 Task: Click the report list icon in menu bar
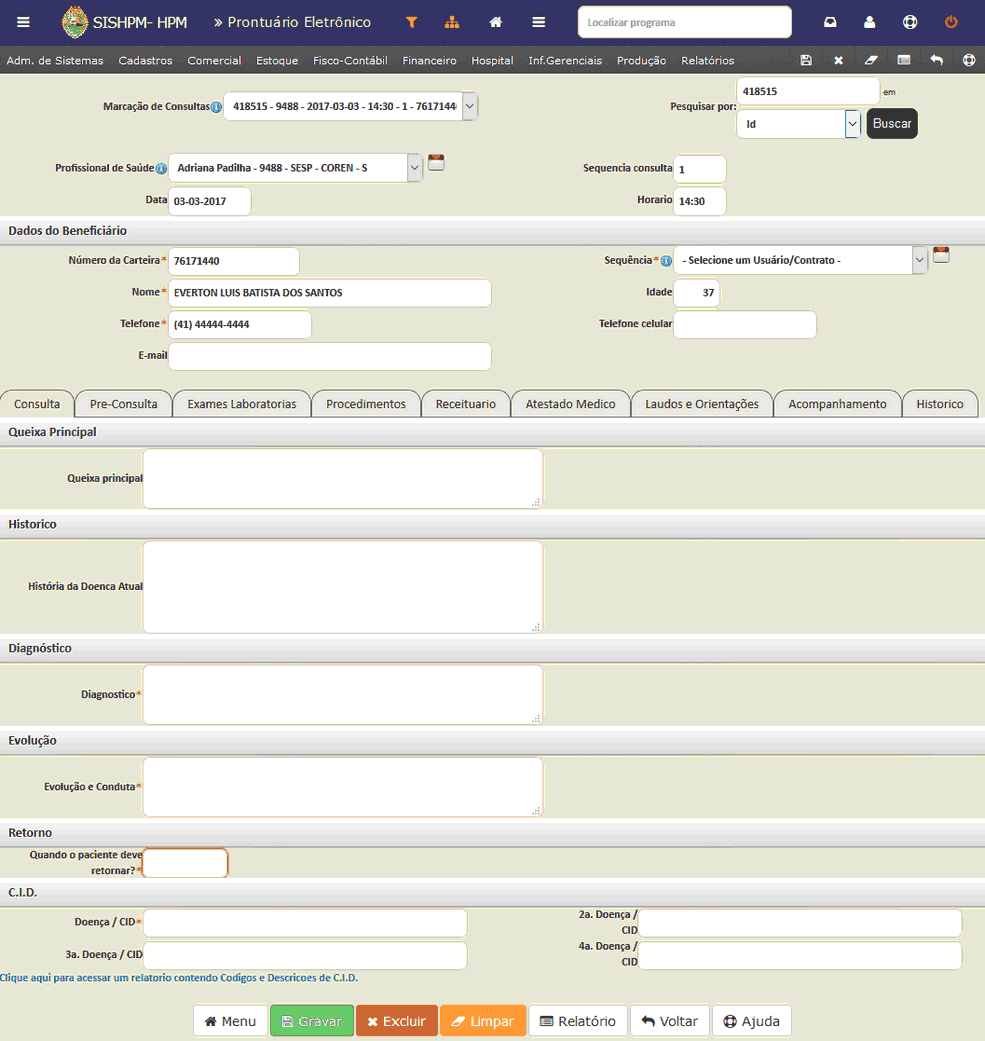(x=903, y=60)
